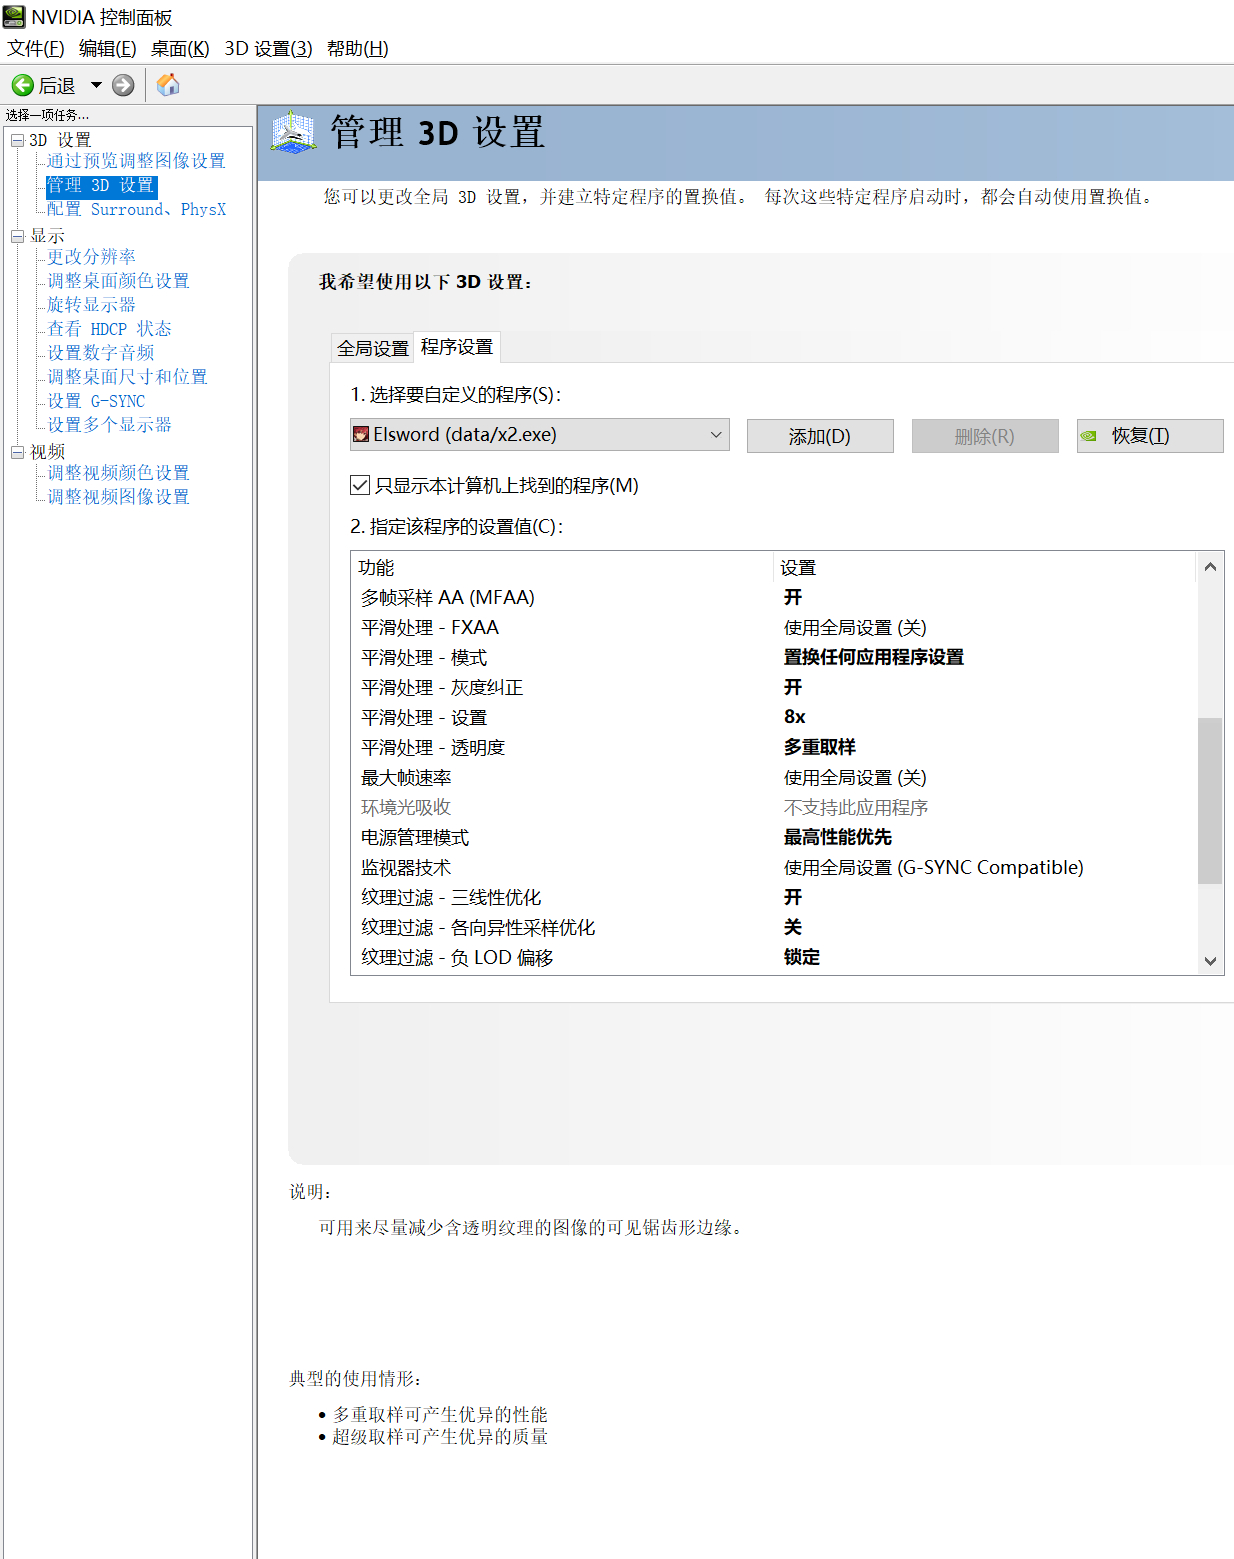The height and width of the screenshot is (1559, 1234).
Task: Open 调整视频图像设置 link
Action: 118,497
